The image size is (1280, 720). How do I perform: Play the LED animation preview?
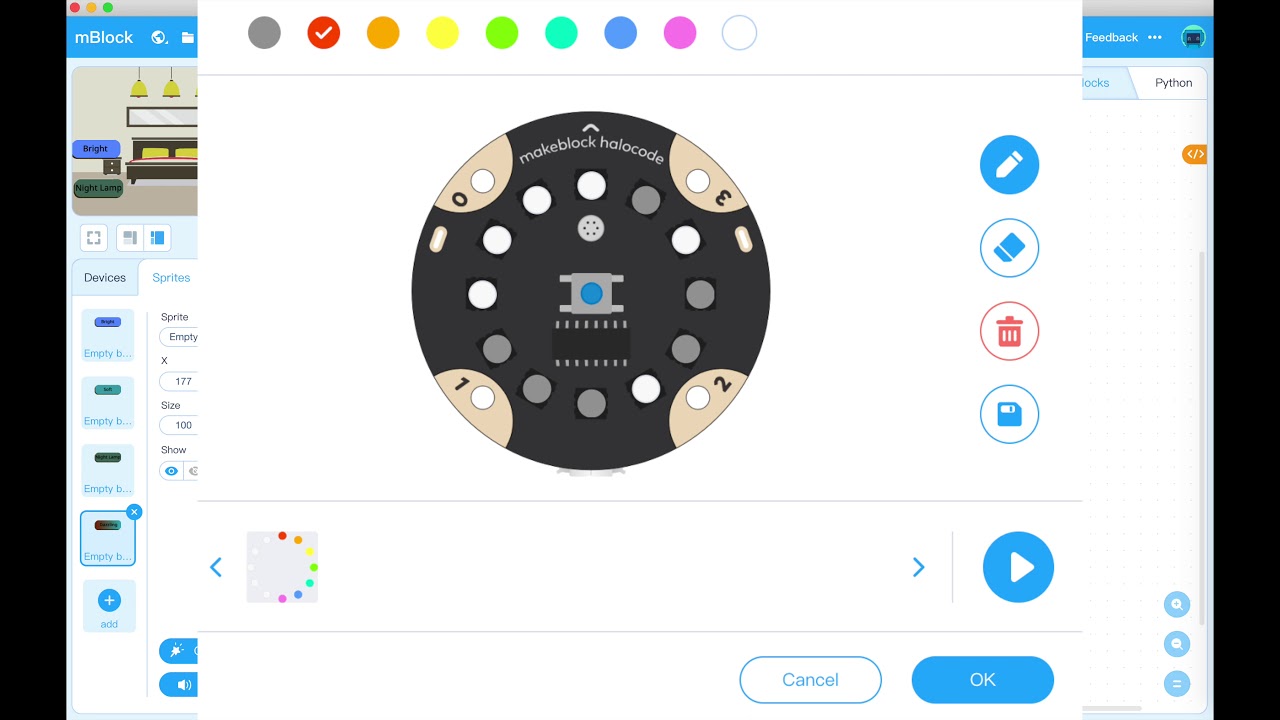click(x=1018, y=567)
